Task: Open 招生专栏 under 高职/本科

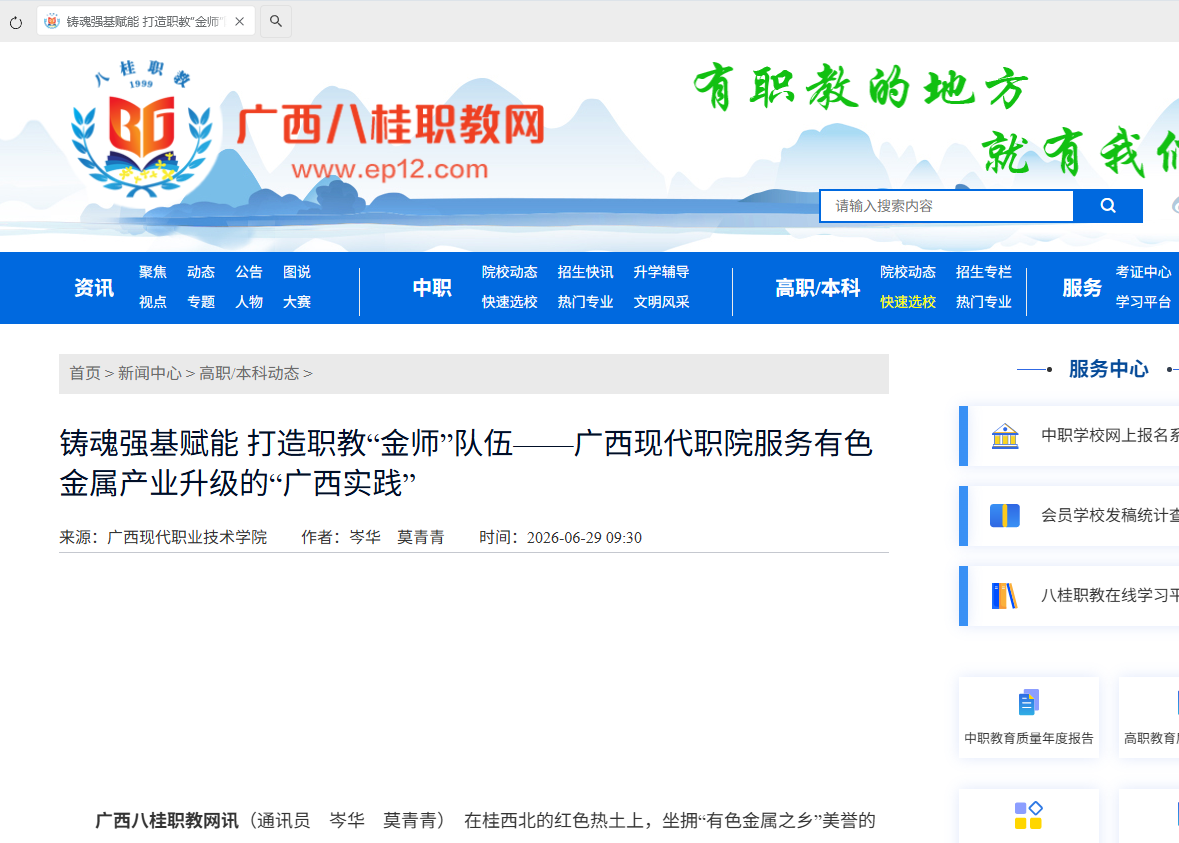Action: 984,272
